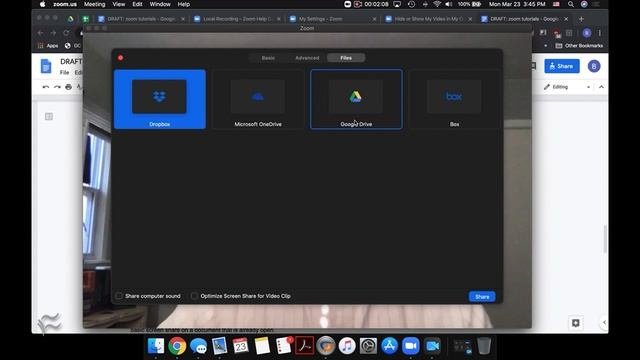Open Calendar from the Dock
The height and width of the screenshot is (360, 640).
pos(240,346)
